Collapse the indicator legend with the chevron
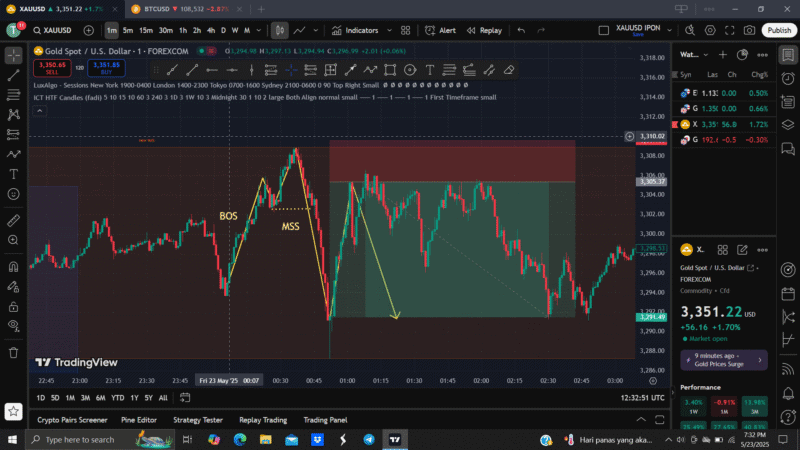The height and width of the screenshot is (450, 800). (x=39, y=110)
